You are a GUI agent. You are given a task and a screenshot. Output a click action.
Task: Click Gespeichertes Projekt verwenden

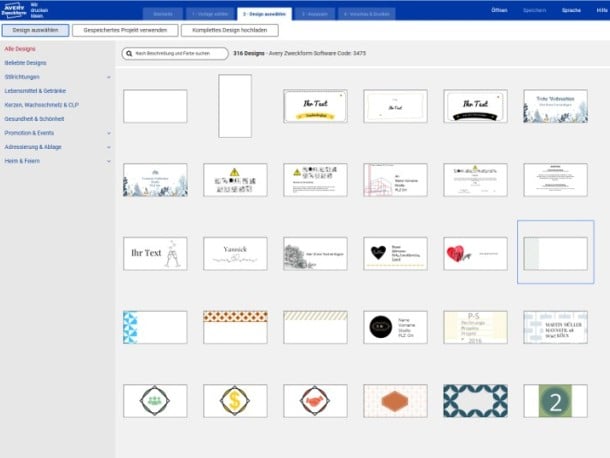(125, 30)
